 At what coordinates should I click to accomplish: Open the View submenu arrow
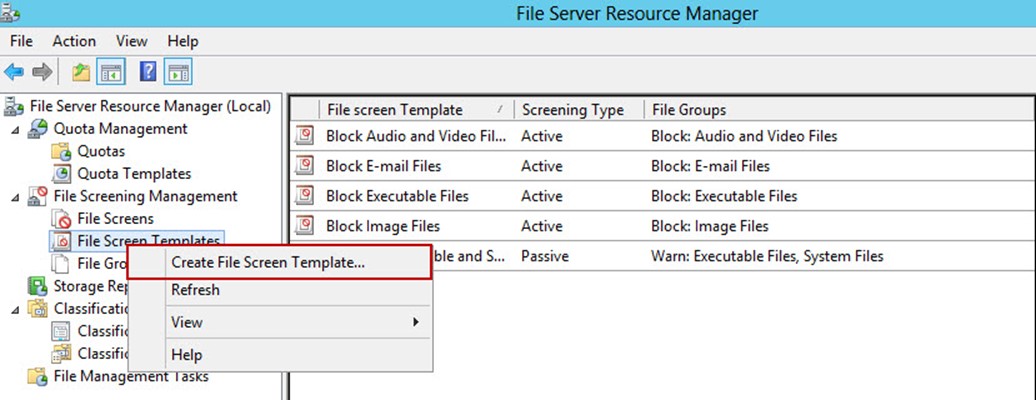point(416,322)
